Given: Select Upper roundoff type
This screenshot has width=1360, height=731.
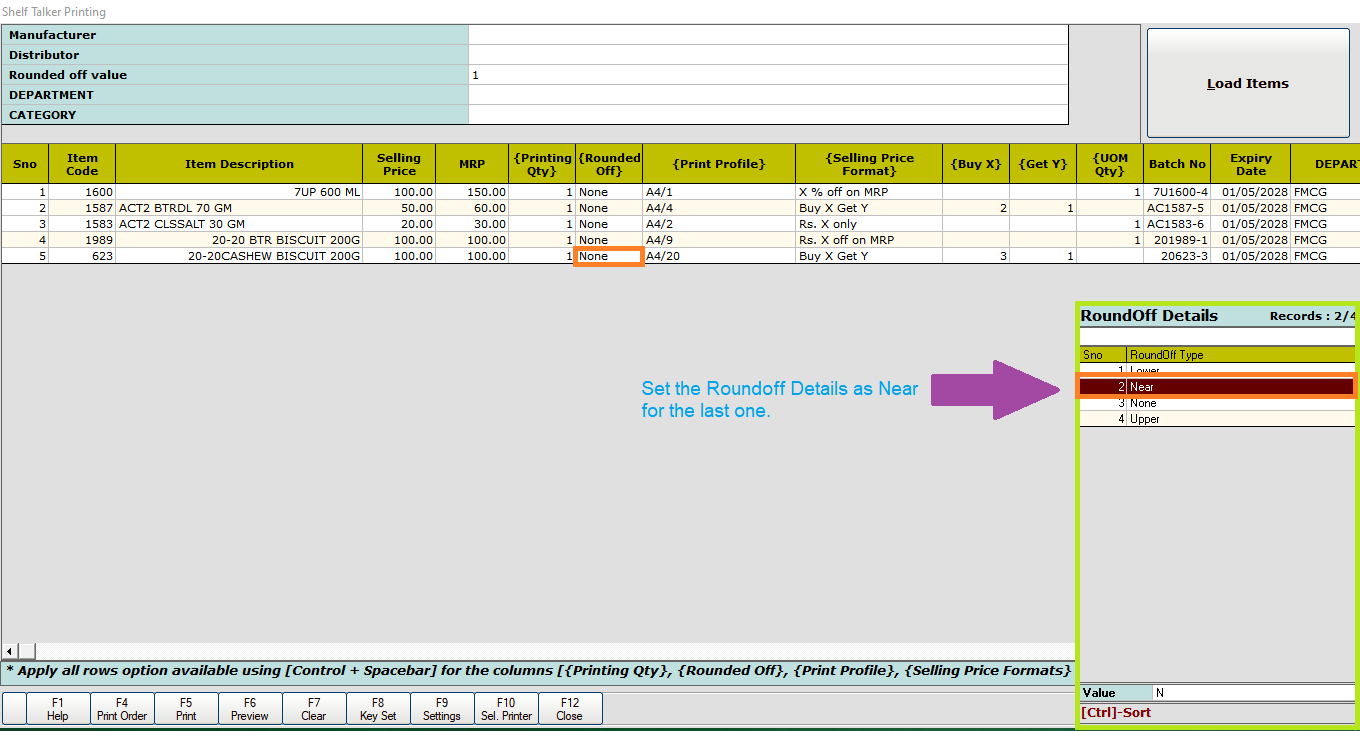Looking at the screenshot, I should 1217,419.
